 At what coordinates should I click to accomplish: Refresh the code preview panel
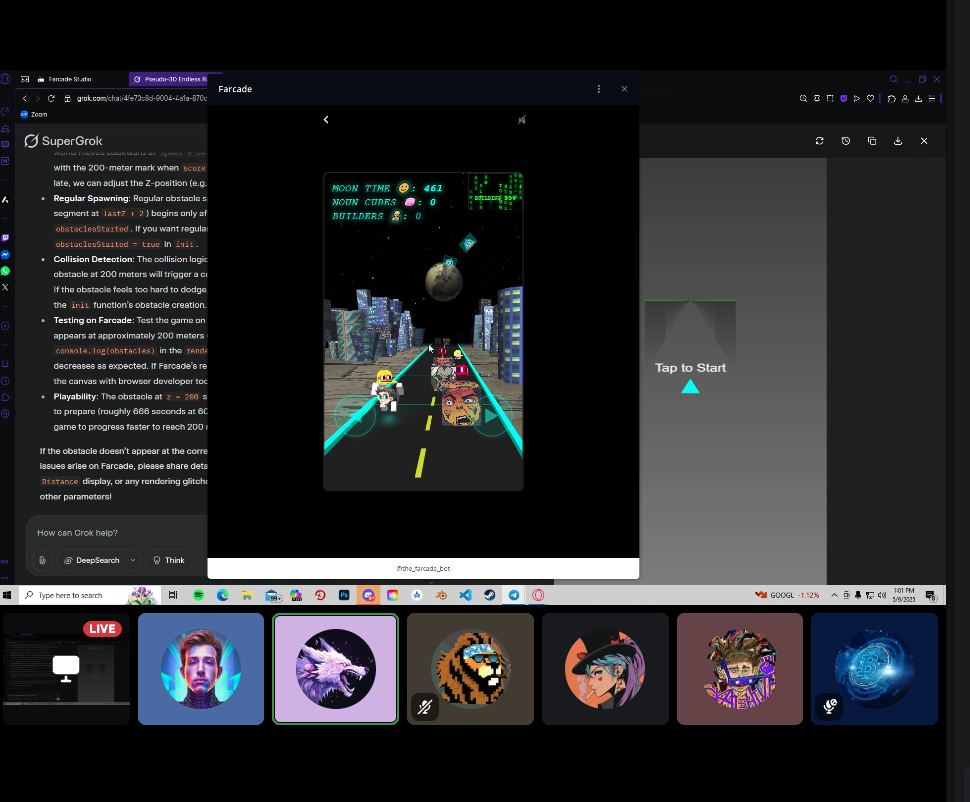[x=820, y=141]
